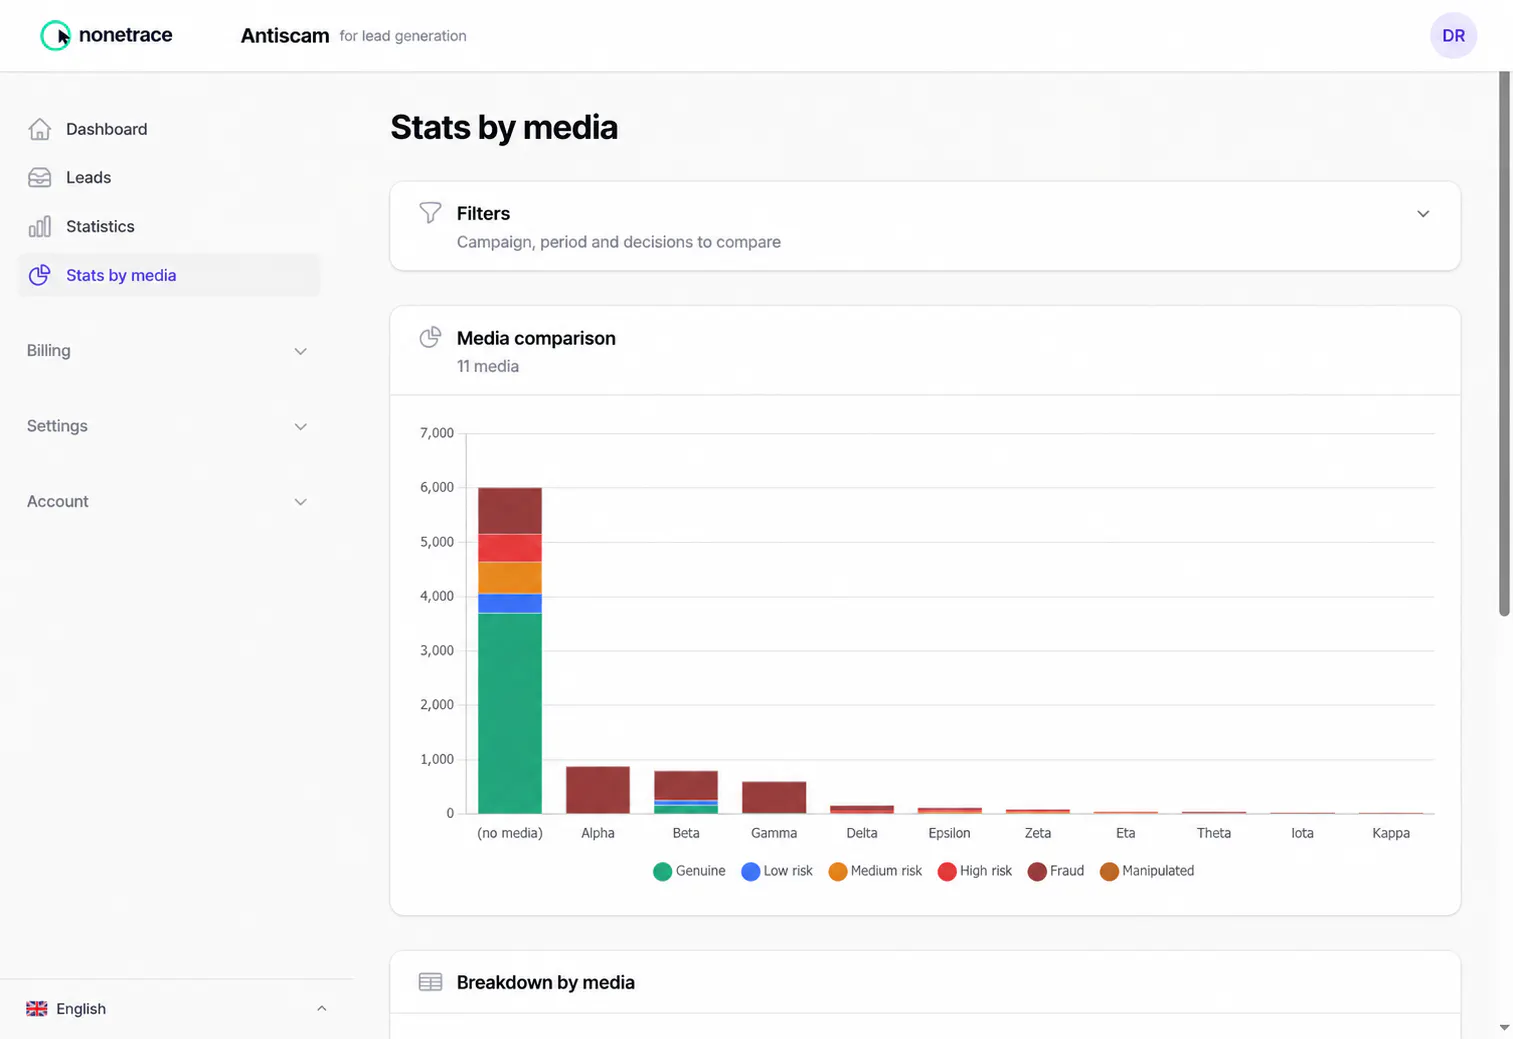Click the Stats by media pie icon
The height and width of the screenshot is (1039, 1513).
40,275
